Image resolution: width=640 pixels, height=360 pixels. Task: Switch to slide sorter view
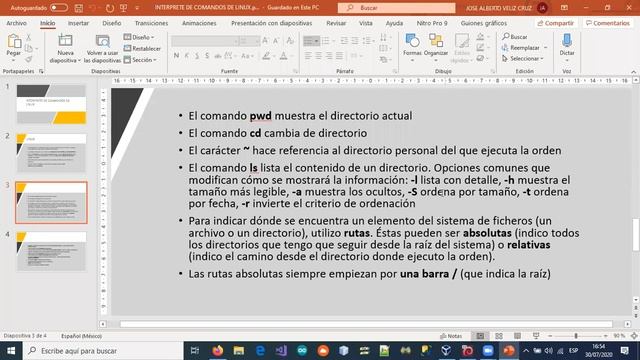(x=499, y=336)
